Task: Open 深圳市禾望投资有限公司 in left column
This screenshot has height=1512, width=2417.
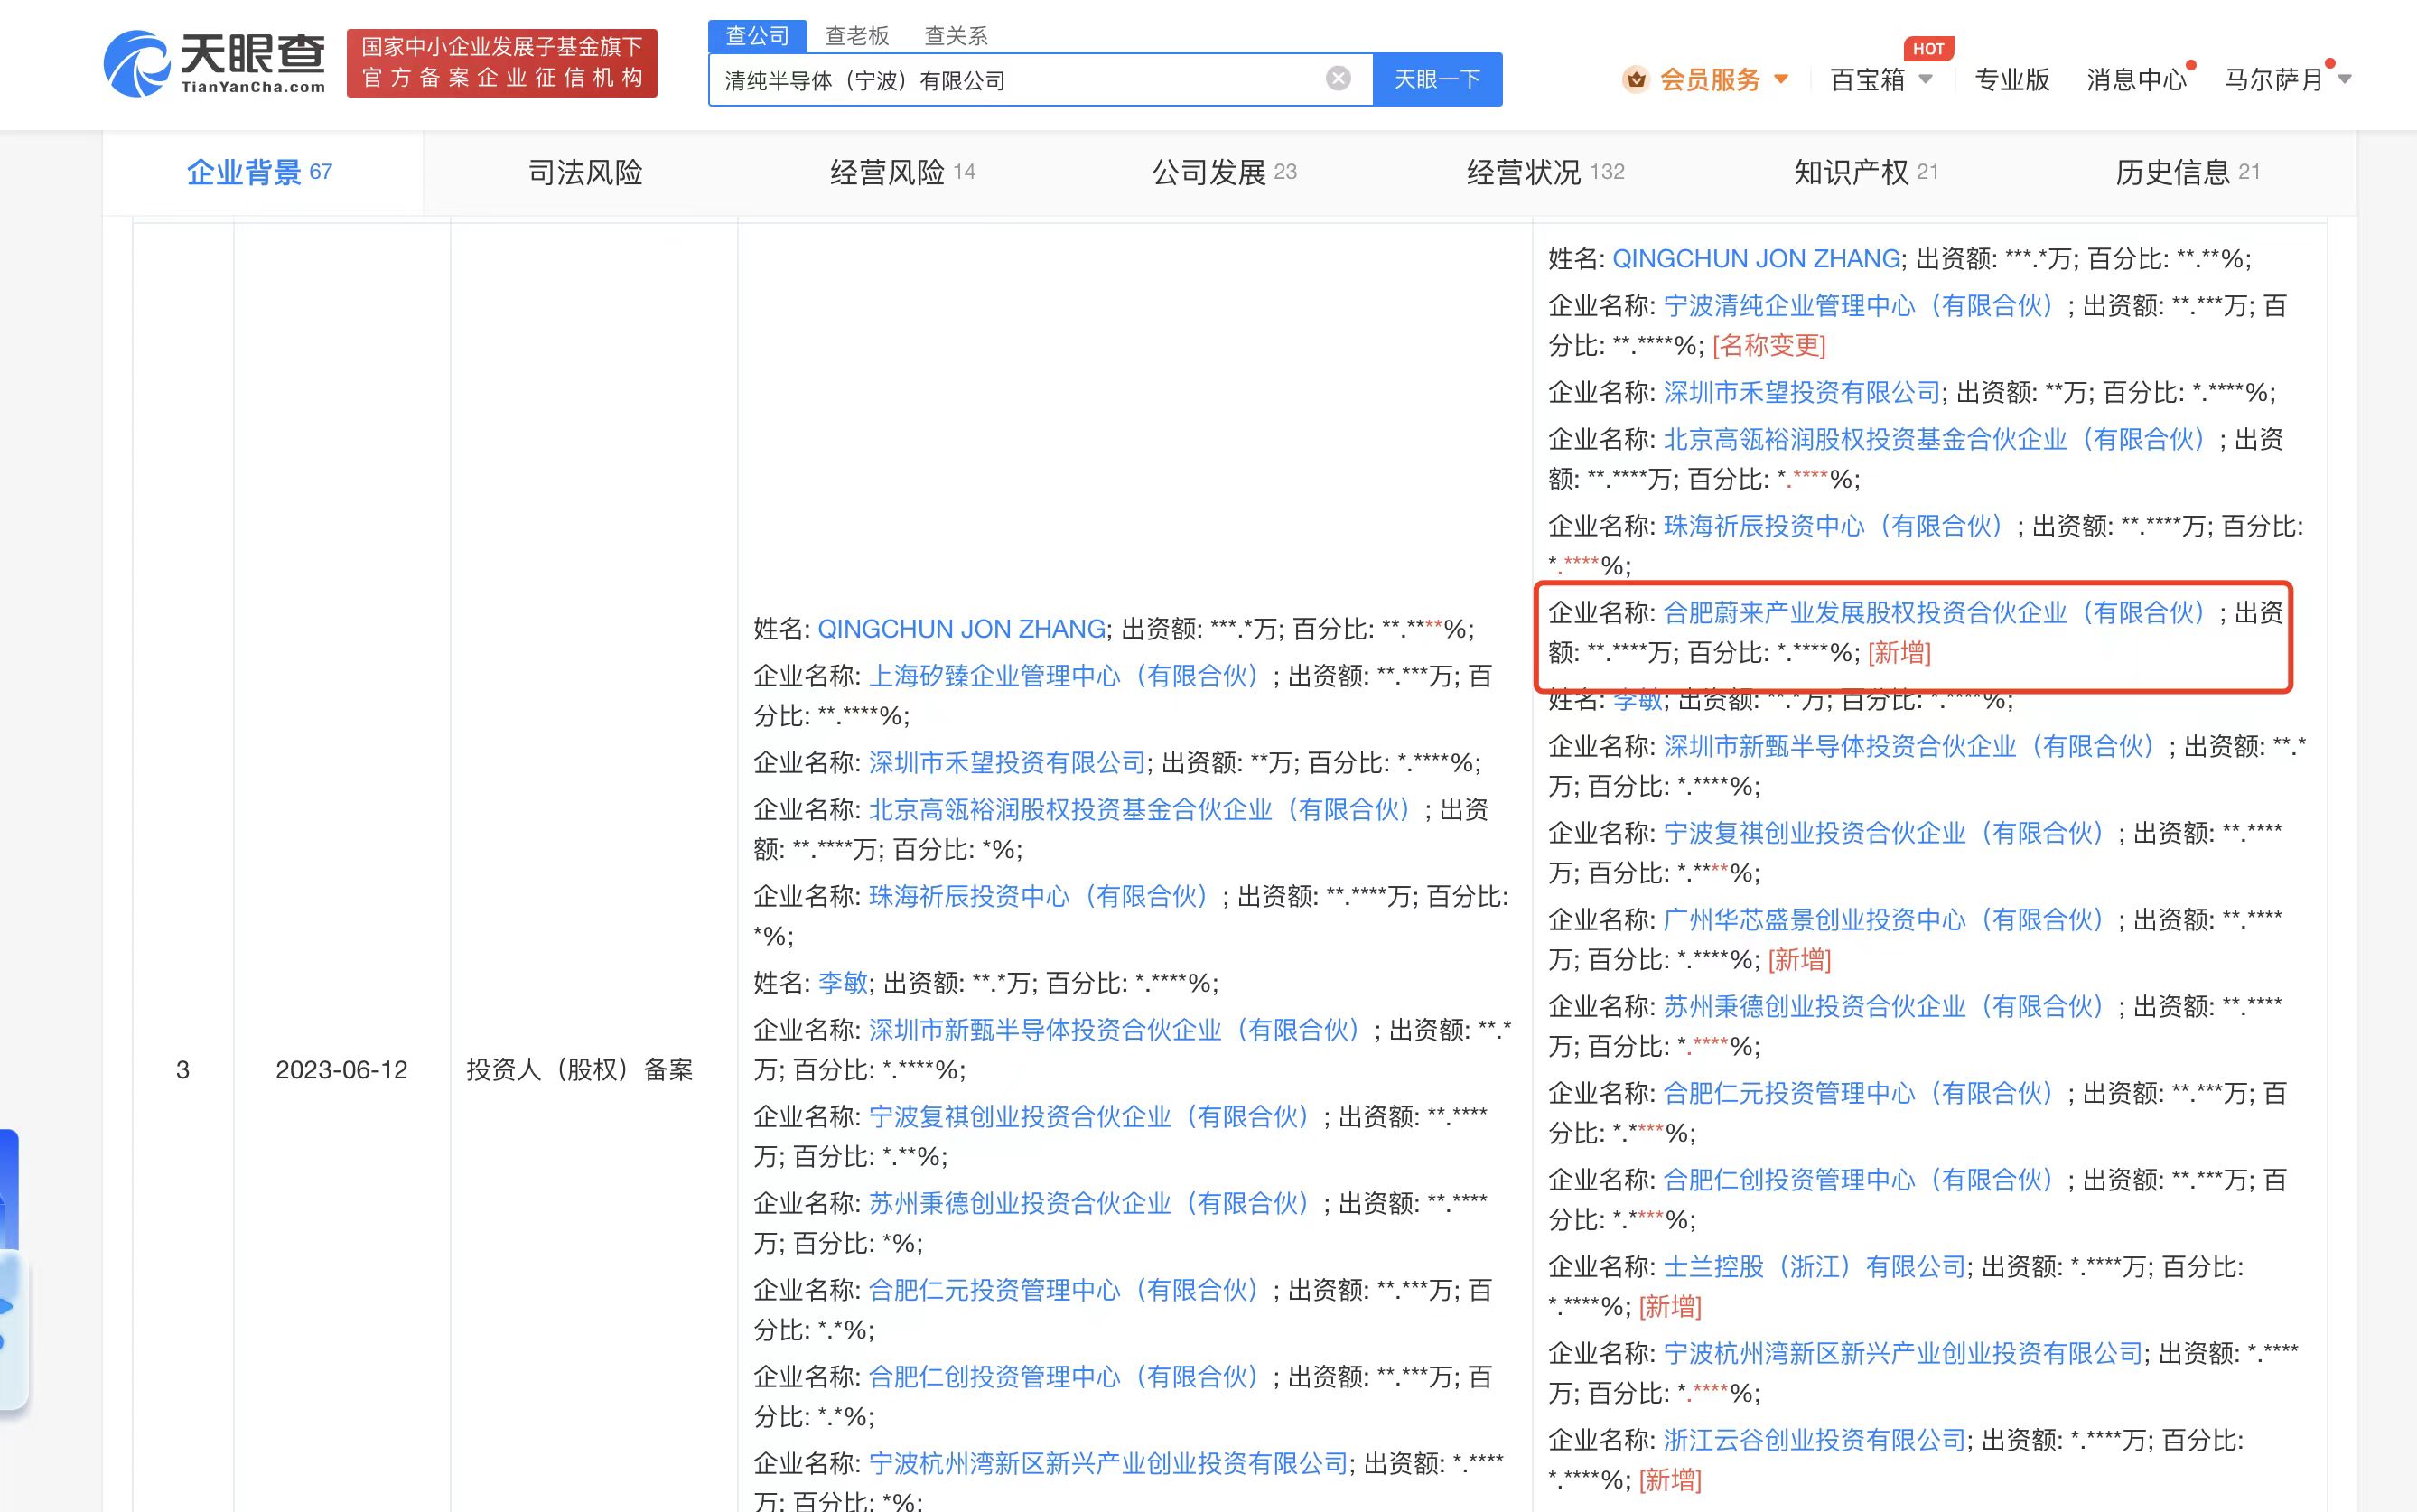Action: pos(1007,763)
